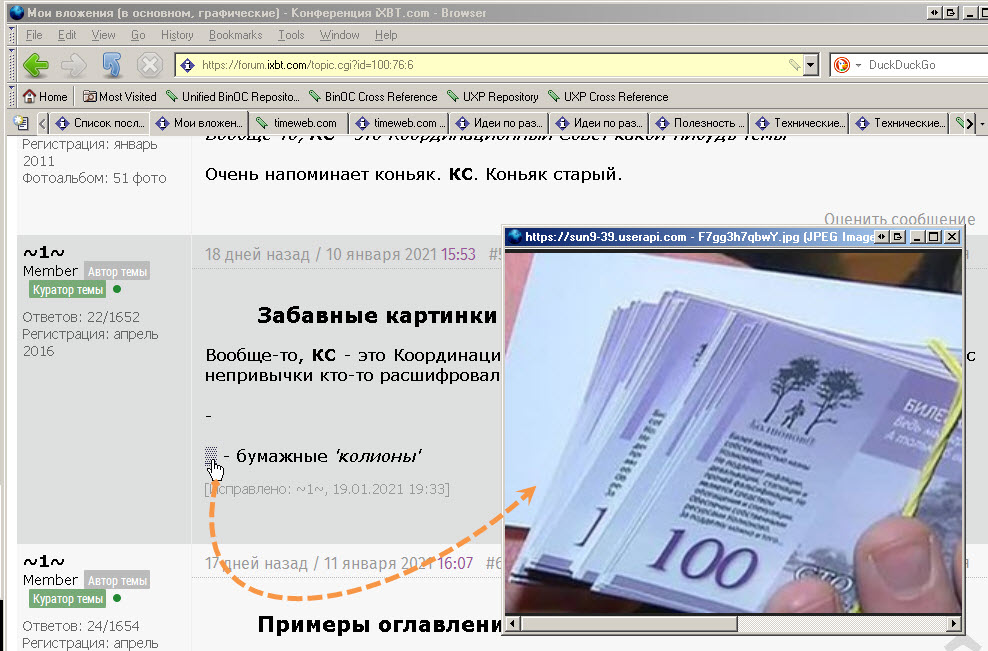Click 'Куратор темы' badge in 11 января post
988x651 pixels.
[67, 599]
